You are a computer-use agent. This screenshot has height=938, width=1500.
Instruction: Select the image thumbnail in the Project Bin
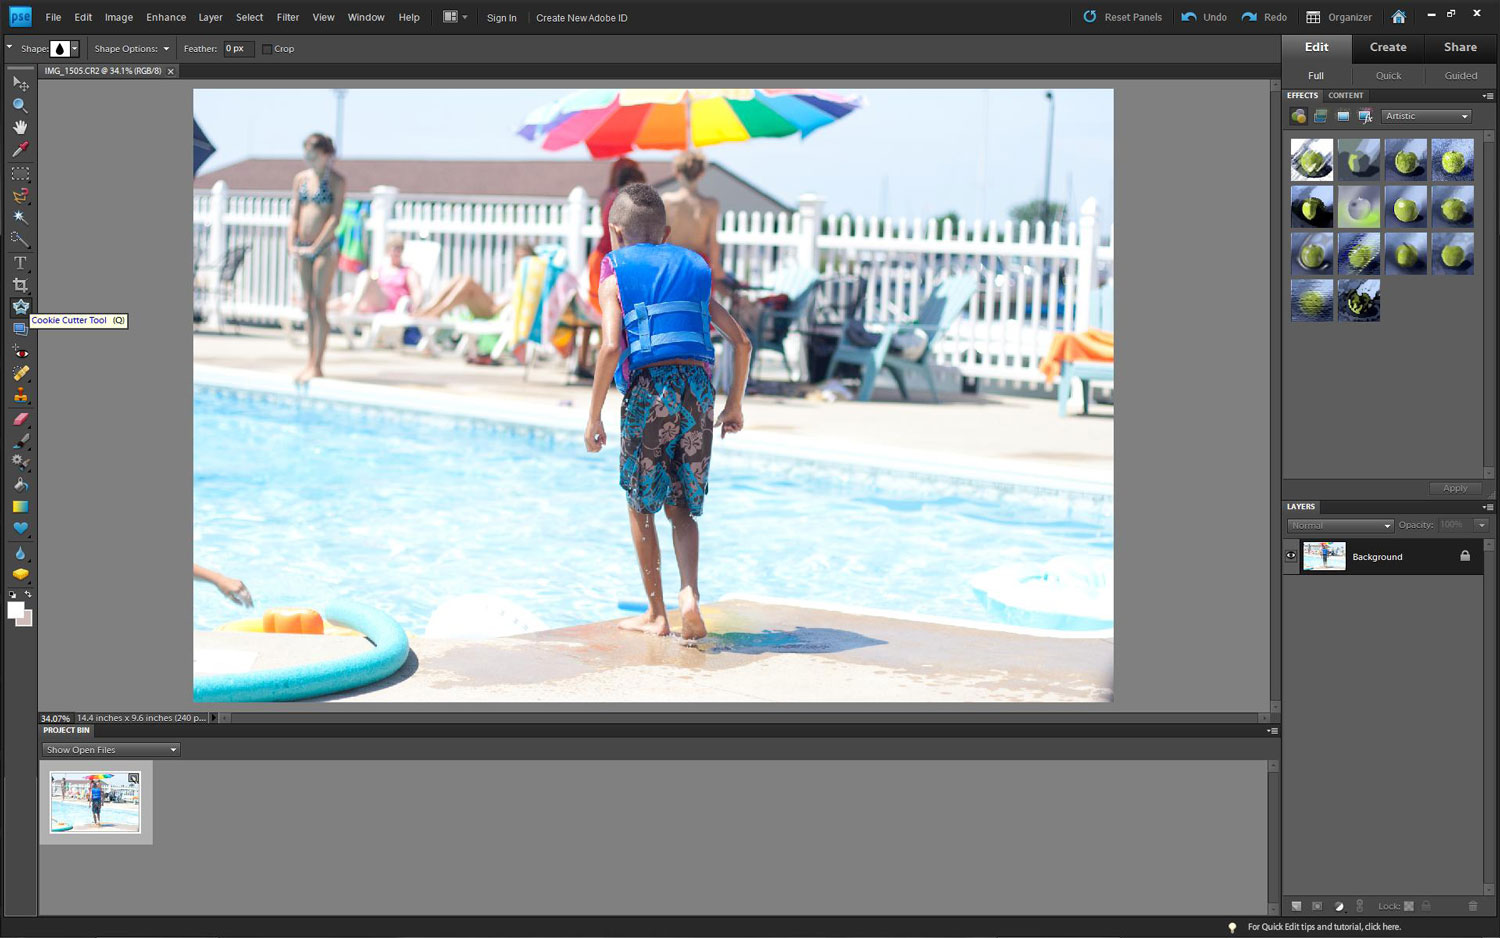pyautogui.click(x=95, y=802)
